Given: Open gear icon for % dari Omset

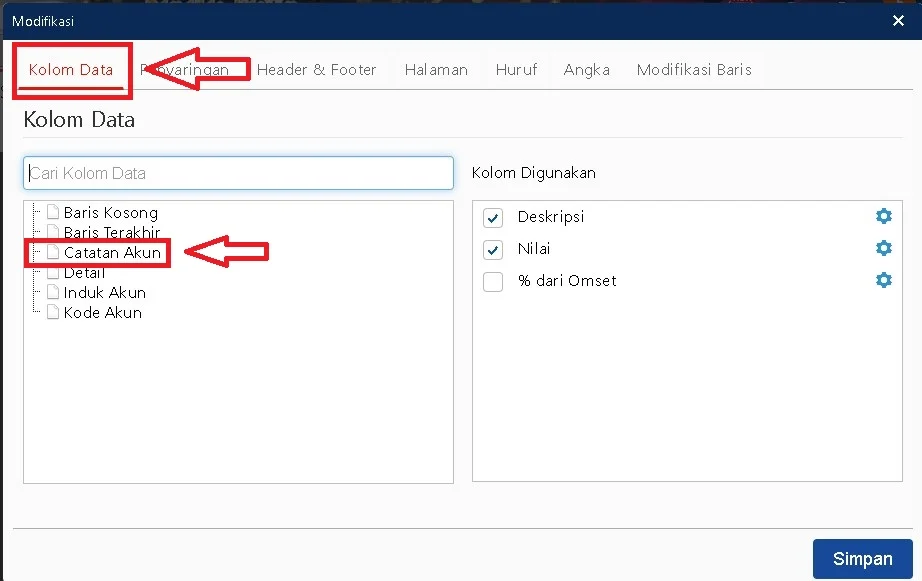Looking at the screenshot, I should pyautogui.click(x=883, y=281).
